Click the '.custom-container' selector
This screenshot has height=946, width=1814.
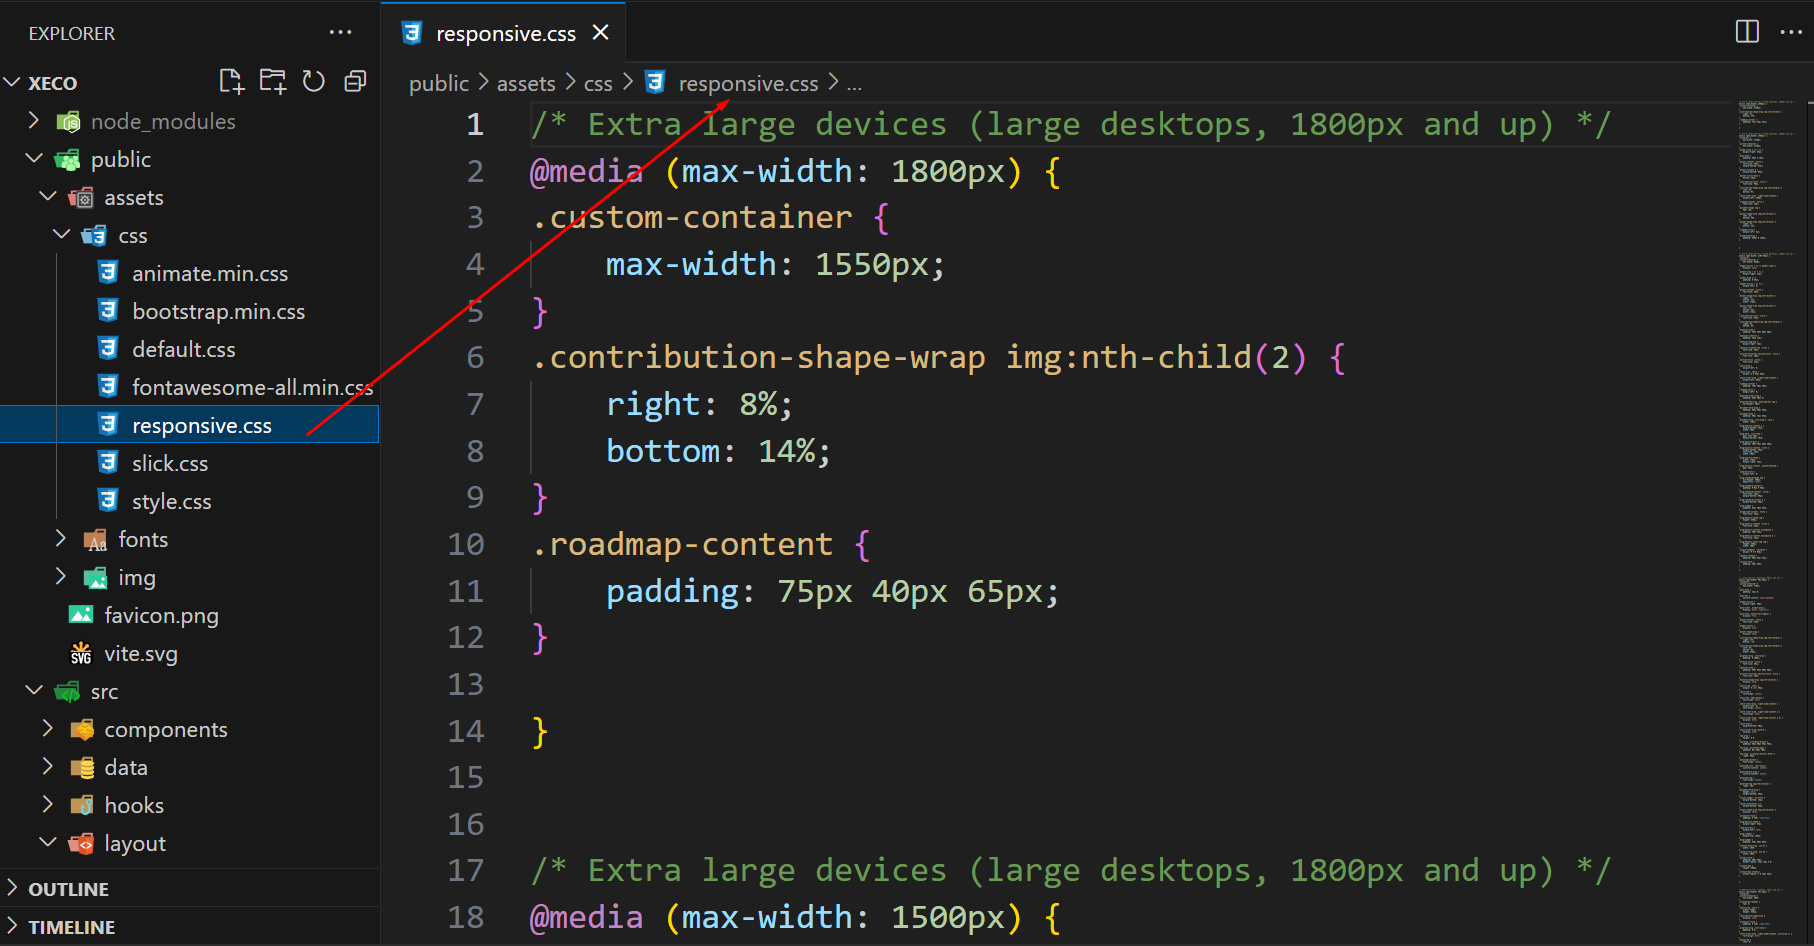tap(692, 217)
